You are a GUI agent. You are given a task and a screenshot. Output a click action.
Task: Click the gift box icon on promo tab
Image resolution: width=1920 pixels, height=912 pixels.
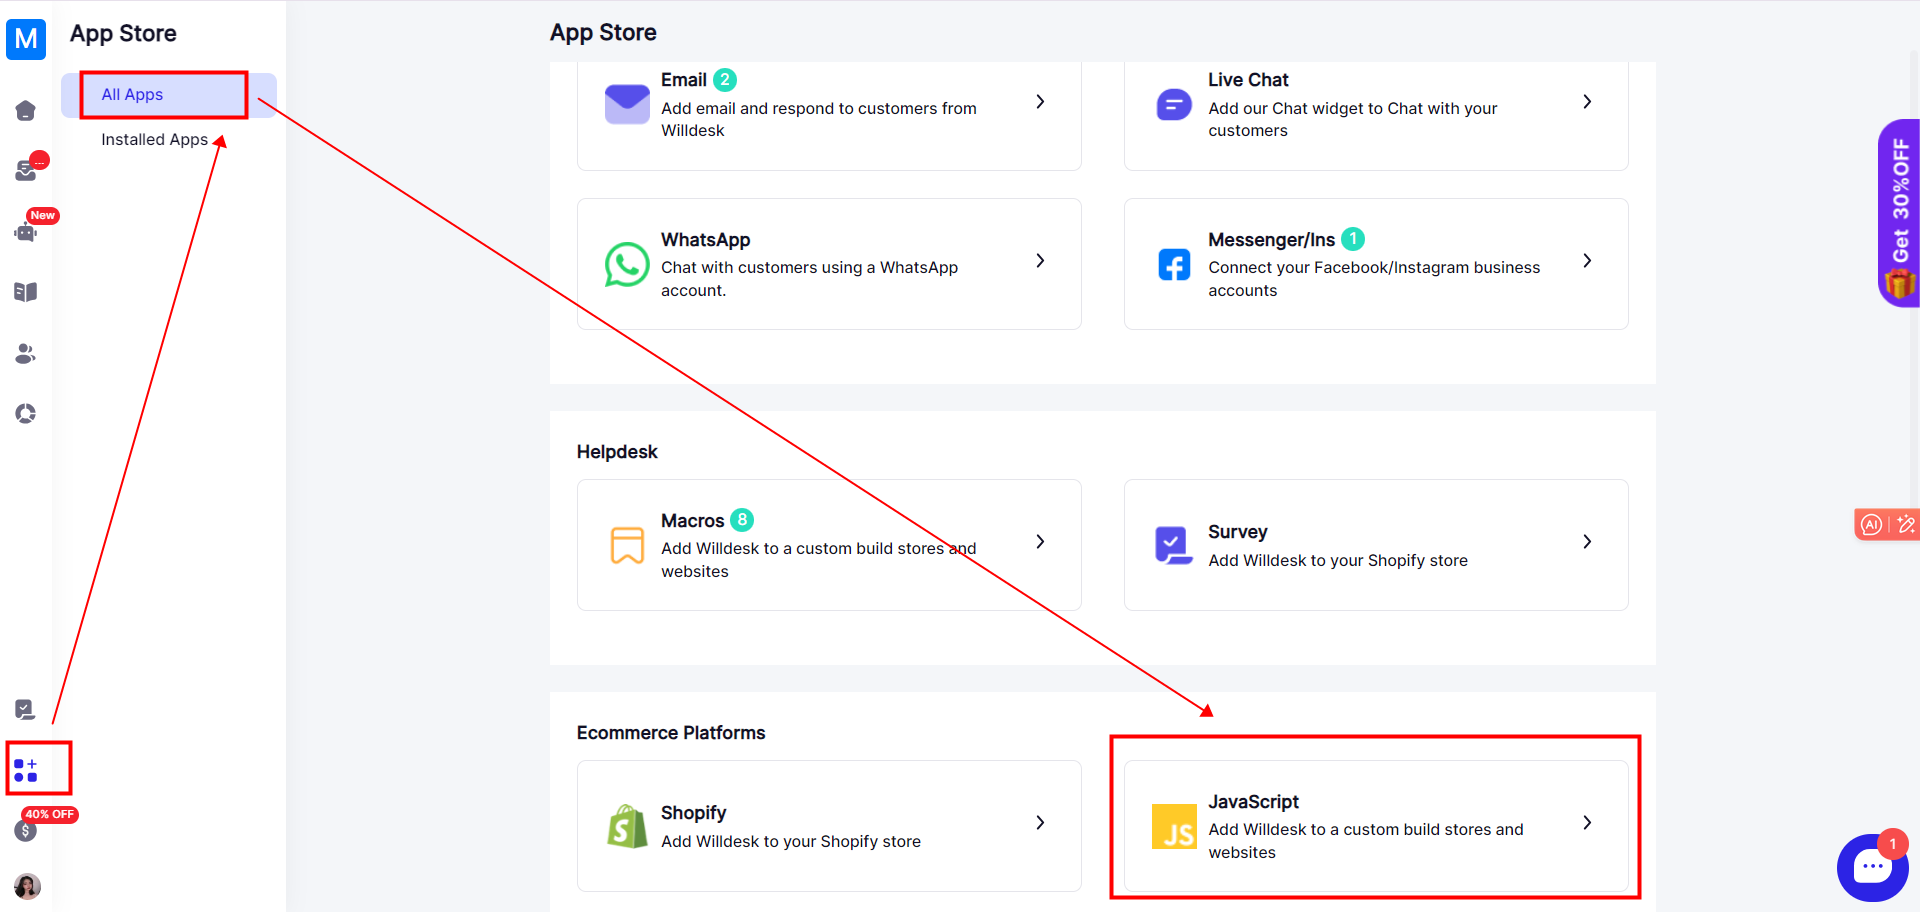tap(1899, 284)
